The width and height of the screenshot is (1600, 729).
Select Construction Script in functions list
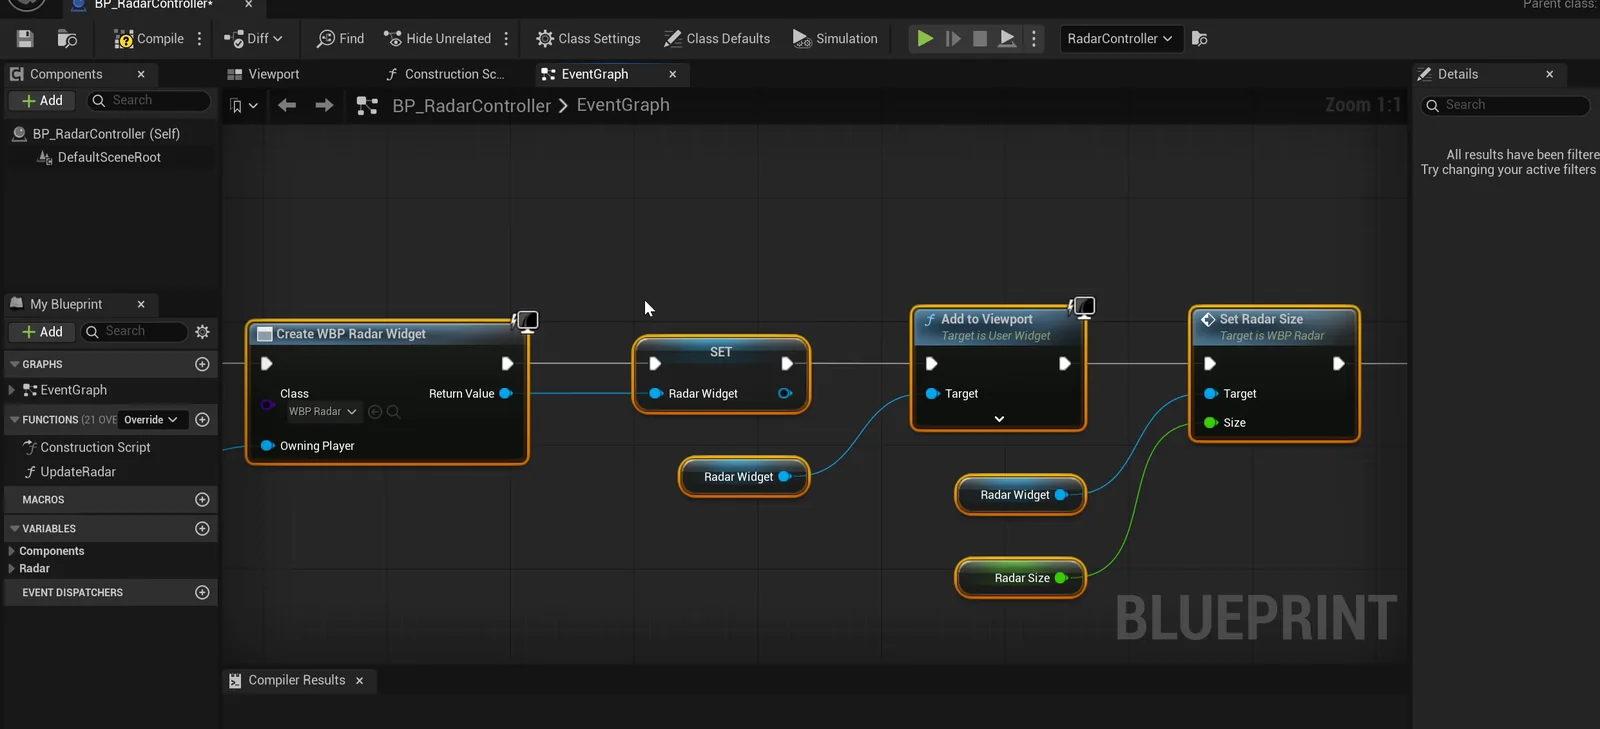95,448
